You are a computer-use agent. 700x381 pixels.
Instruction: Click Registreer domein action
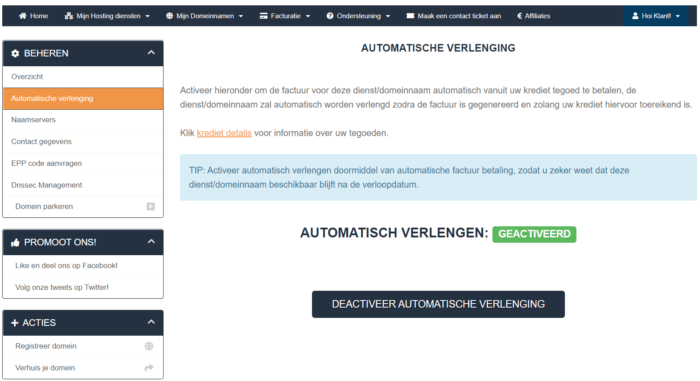[x=83, y=346]
